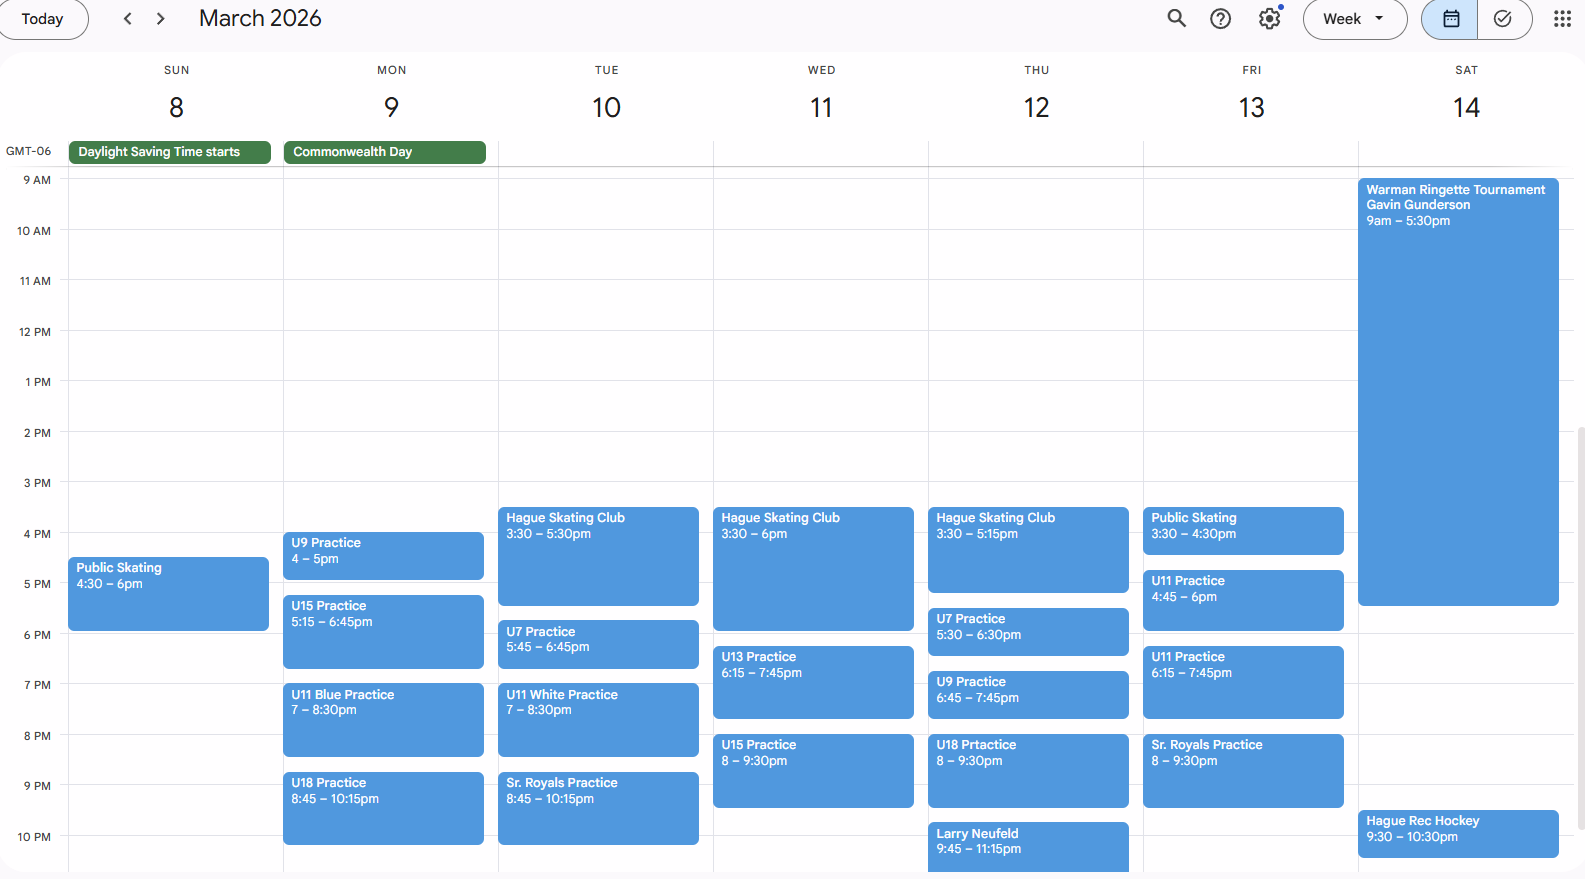Select Tuesday 10 date header
The width and height of the screenshot is (1585, 879).
click(606, 107)
